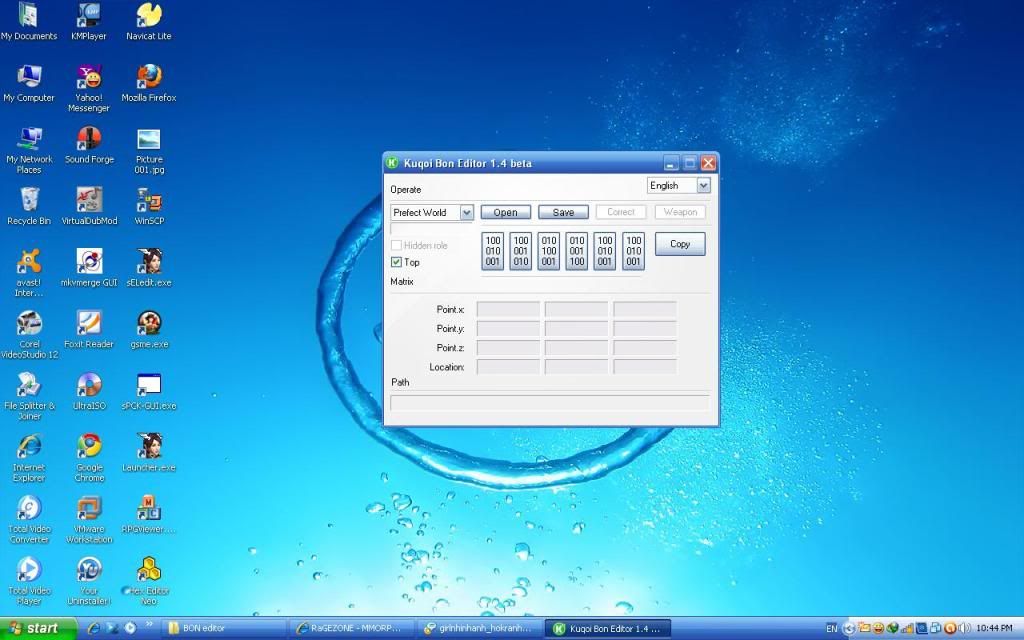Click the 010 100 001 matrix preset button
This screenshot has width=1024, height=640.
[549, 251]
